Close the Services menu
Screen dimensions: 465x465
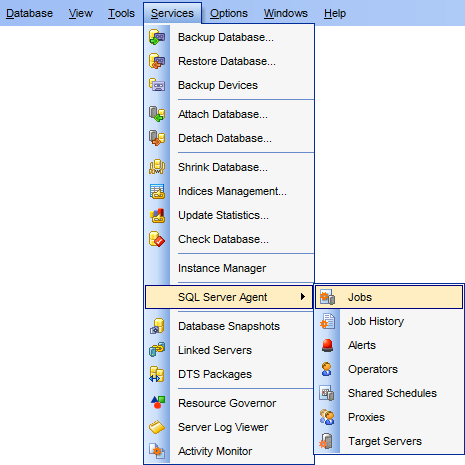[x=172, y=13]
